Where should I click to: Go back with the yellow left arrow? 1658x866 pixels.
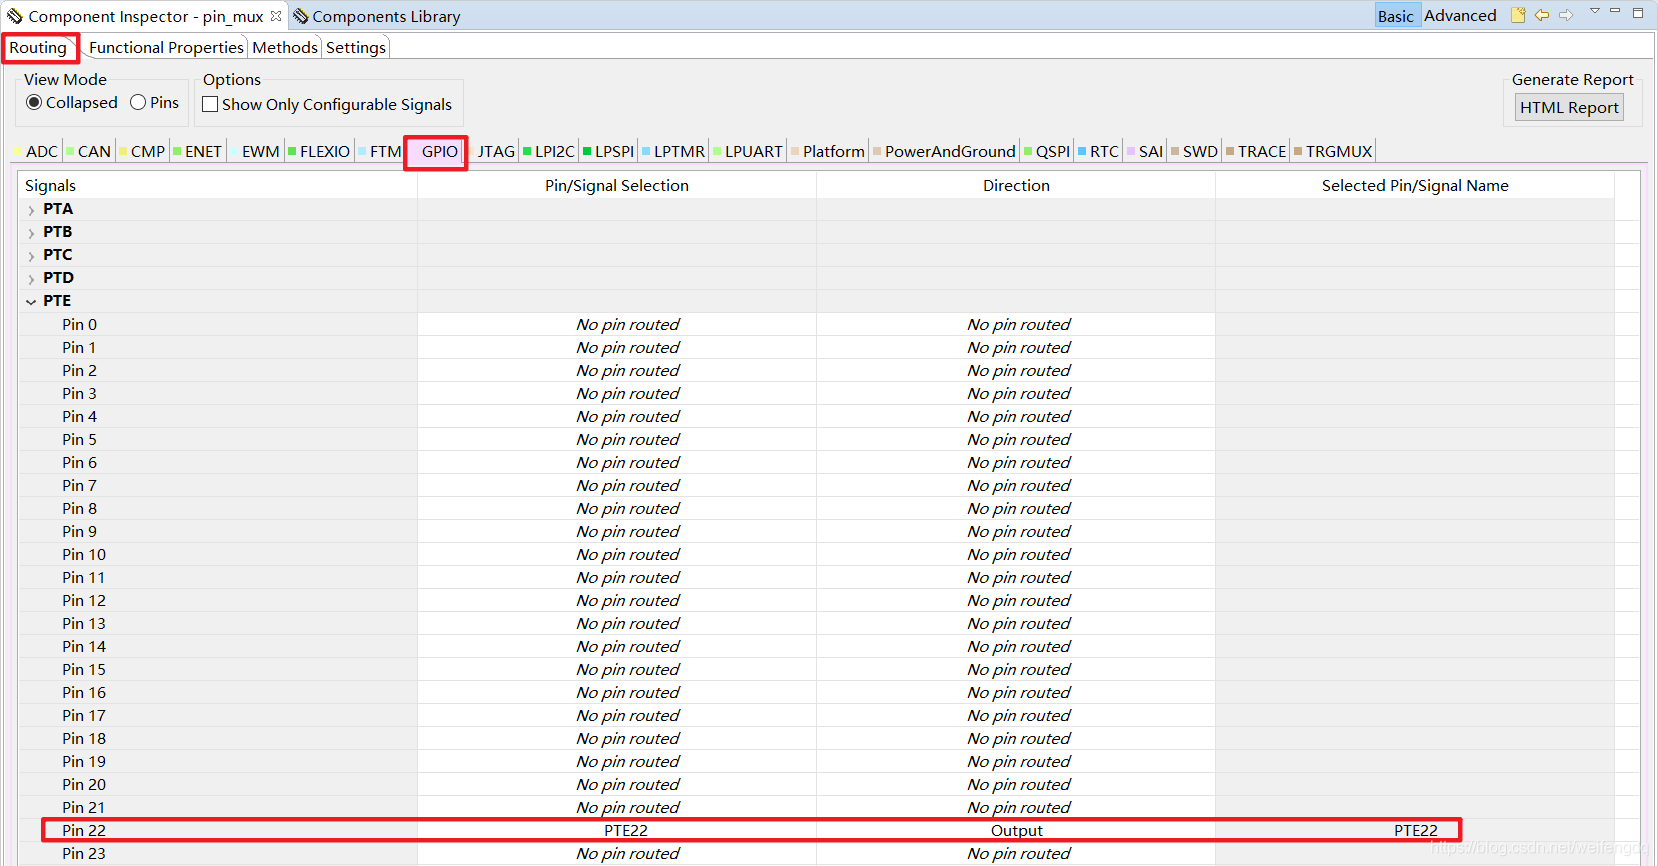coord(1542,15)
